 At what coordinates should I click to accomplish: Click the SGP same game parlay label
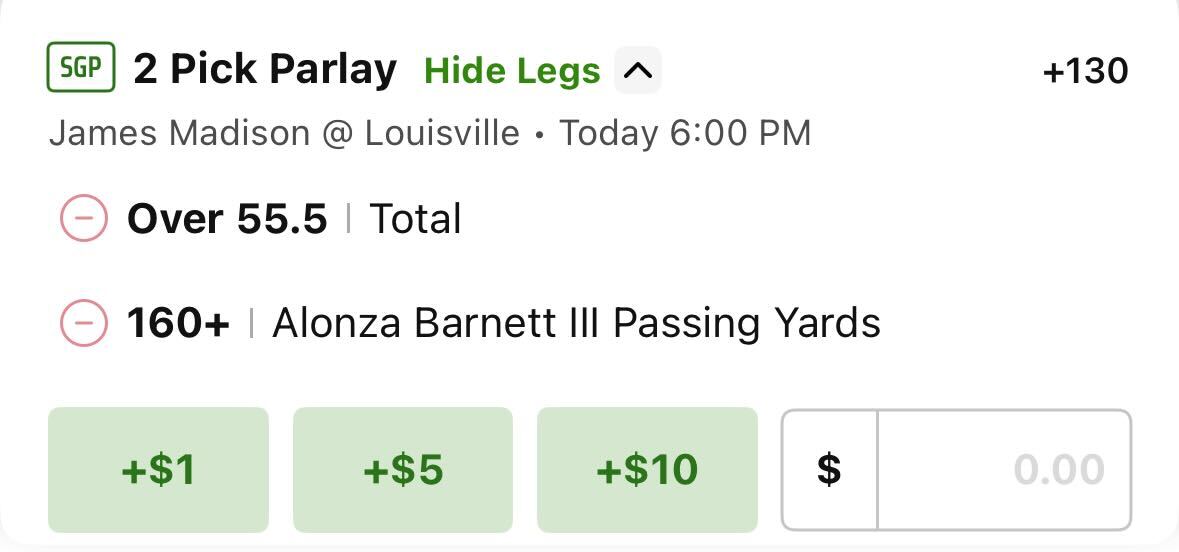click(80, 67)
